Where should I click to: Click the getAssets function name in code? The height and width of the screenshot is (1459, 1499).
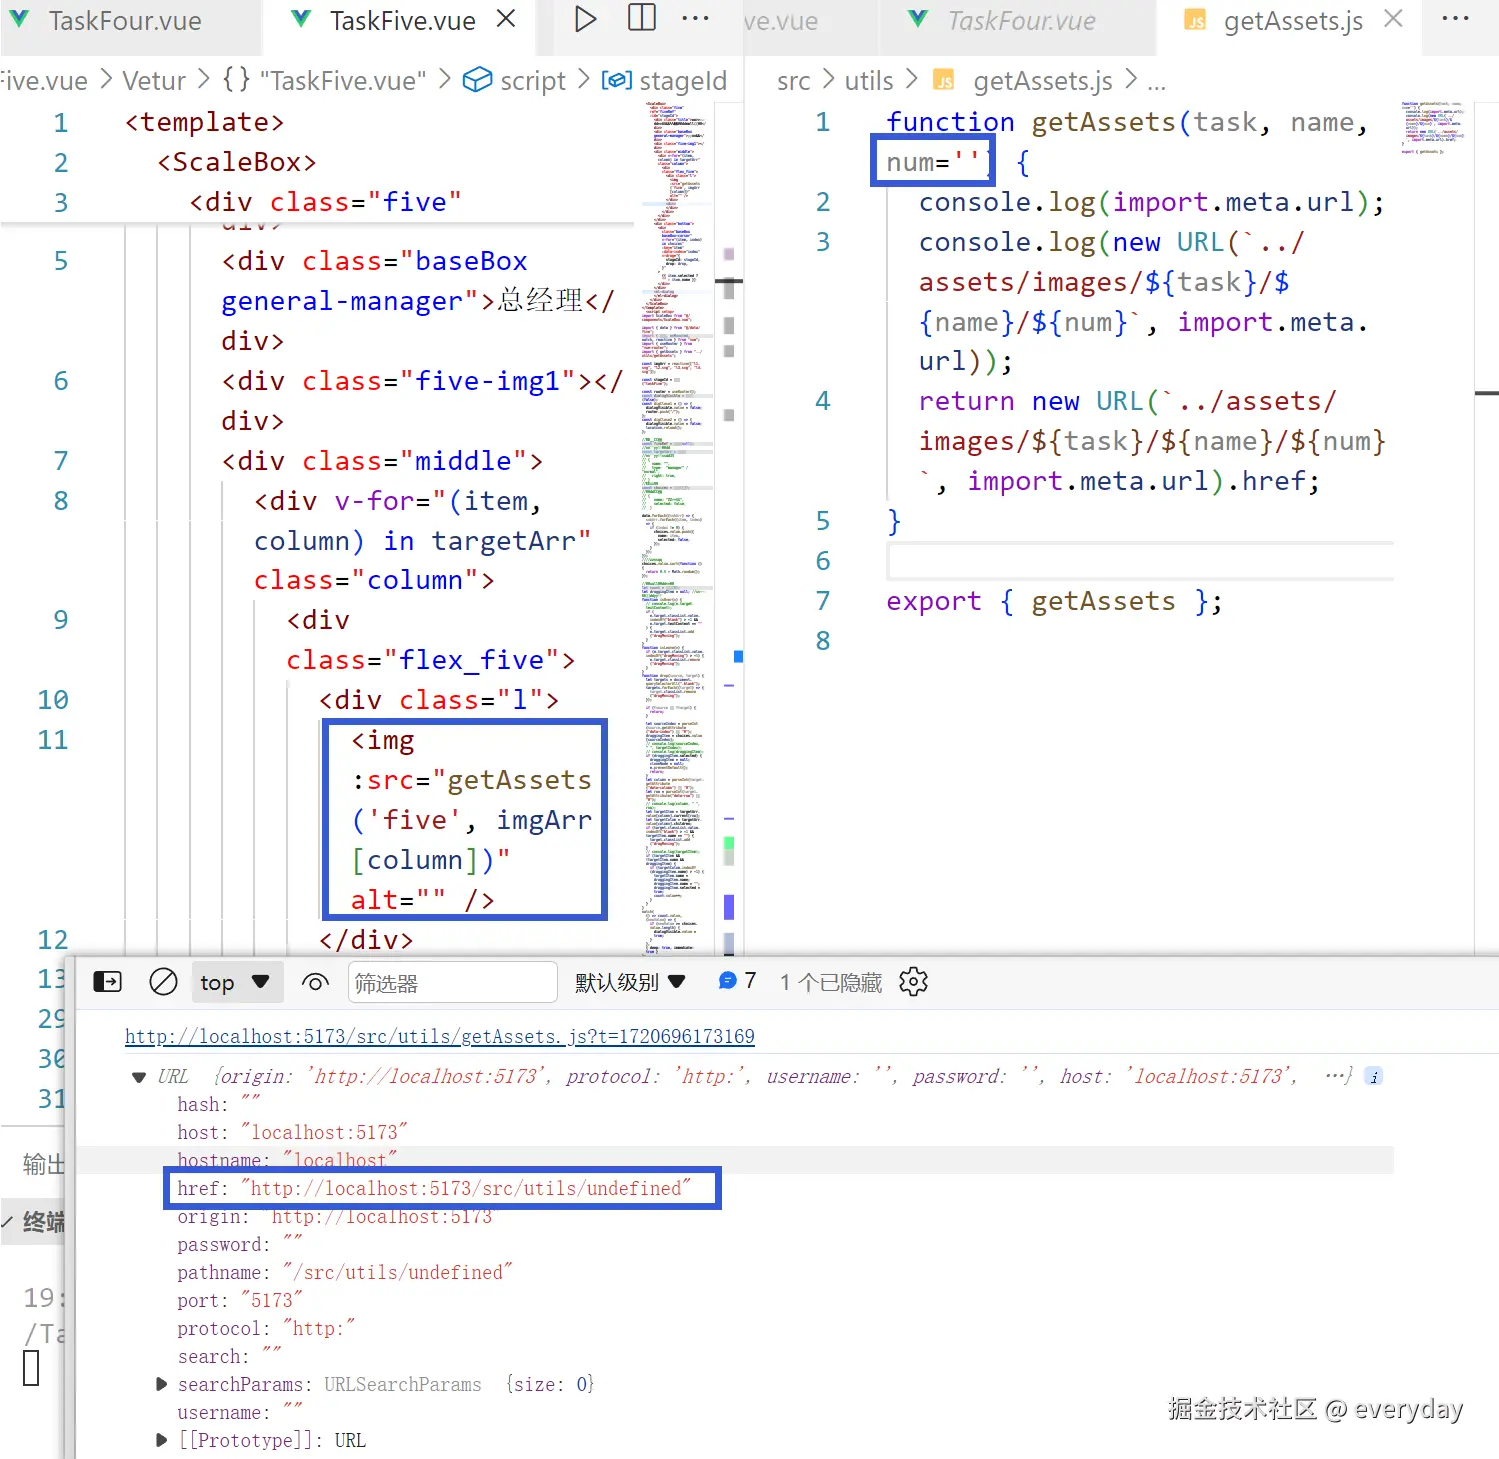pos(1103,122)
